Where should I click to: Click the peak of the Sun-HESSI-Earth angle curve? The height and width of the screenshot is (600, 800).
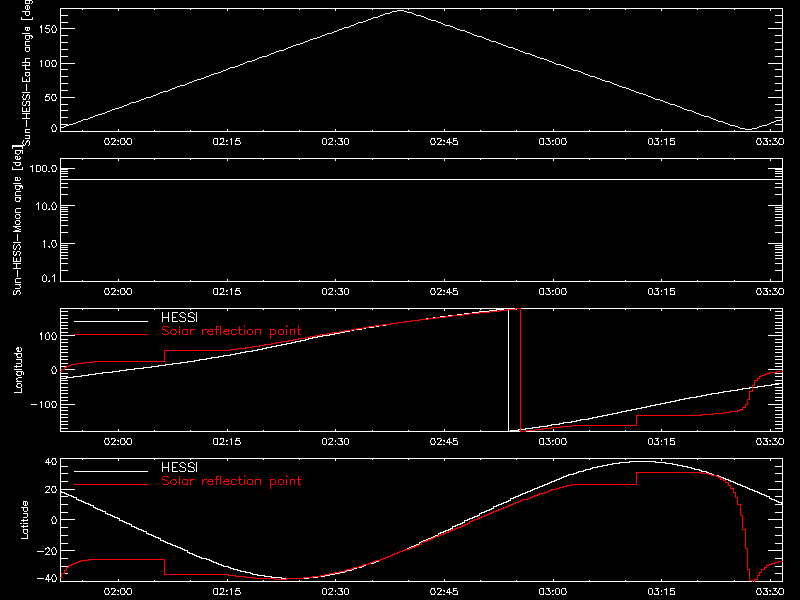pyautogui.click(x=401, y=10)
